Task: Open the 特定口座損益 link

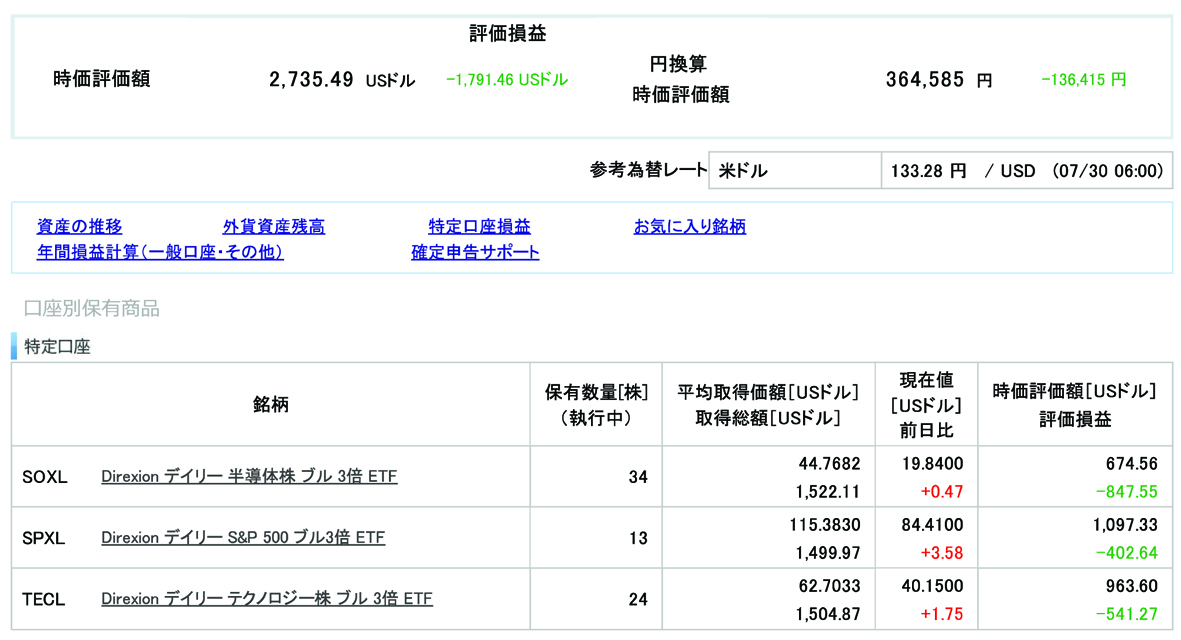Action: click(479, 226)
